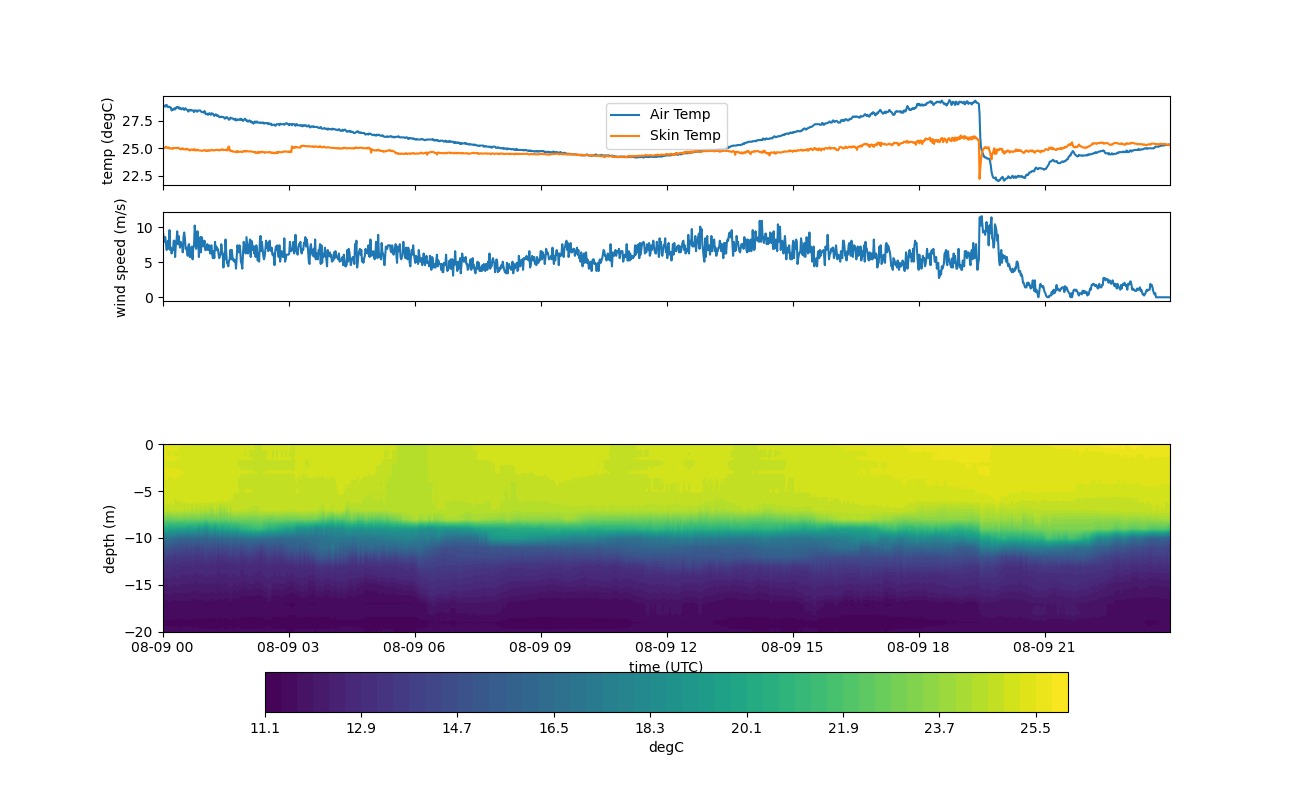Click the 'depth (m)' y-axis label
1300x800 pixels.
coord(109,538)
